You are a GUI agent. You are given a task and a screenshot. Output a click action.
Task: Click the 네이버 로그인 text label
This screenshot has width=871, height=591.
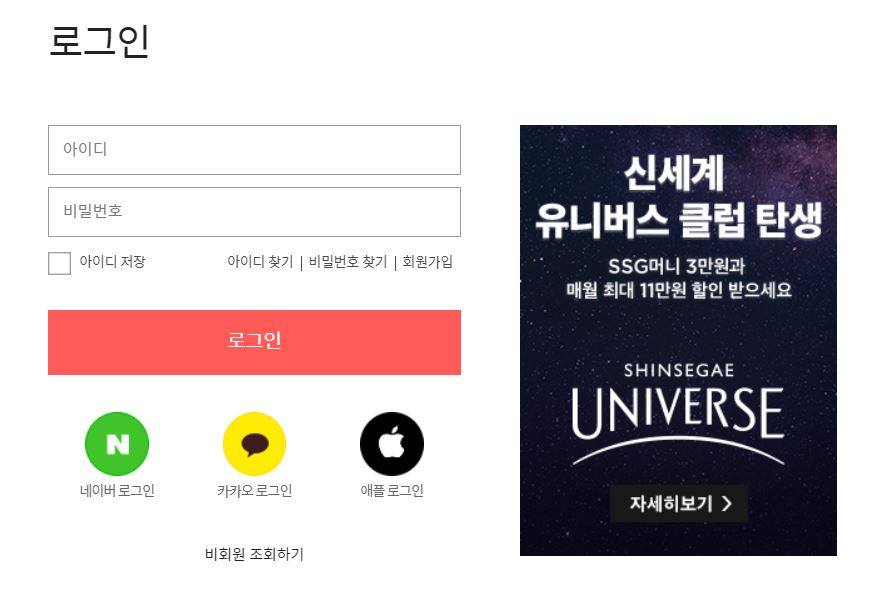point(117,490)
